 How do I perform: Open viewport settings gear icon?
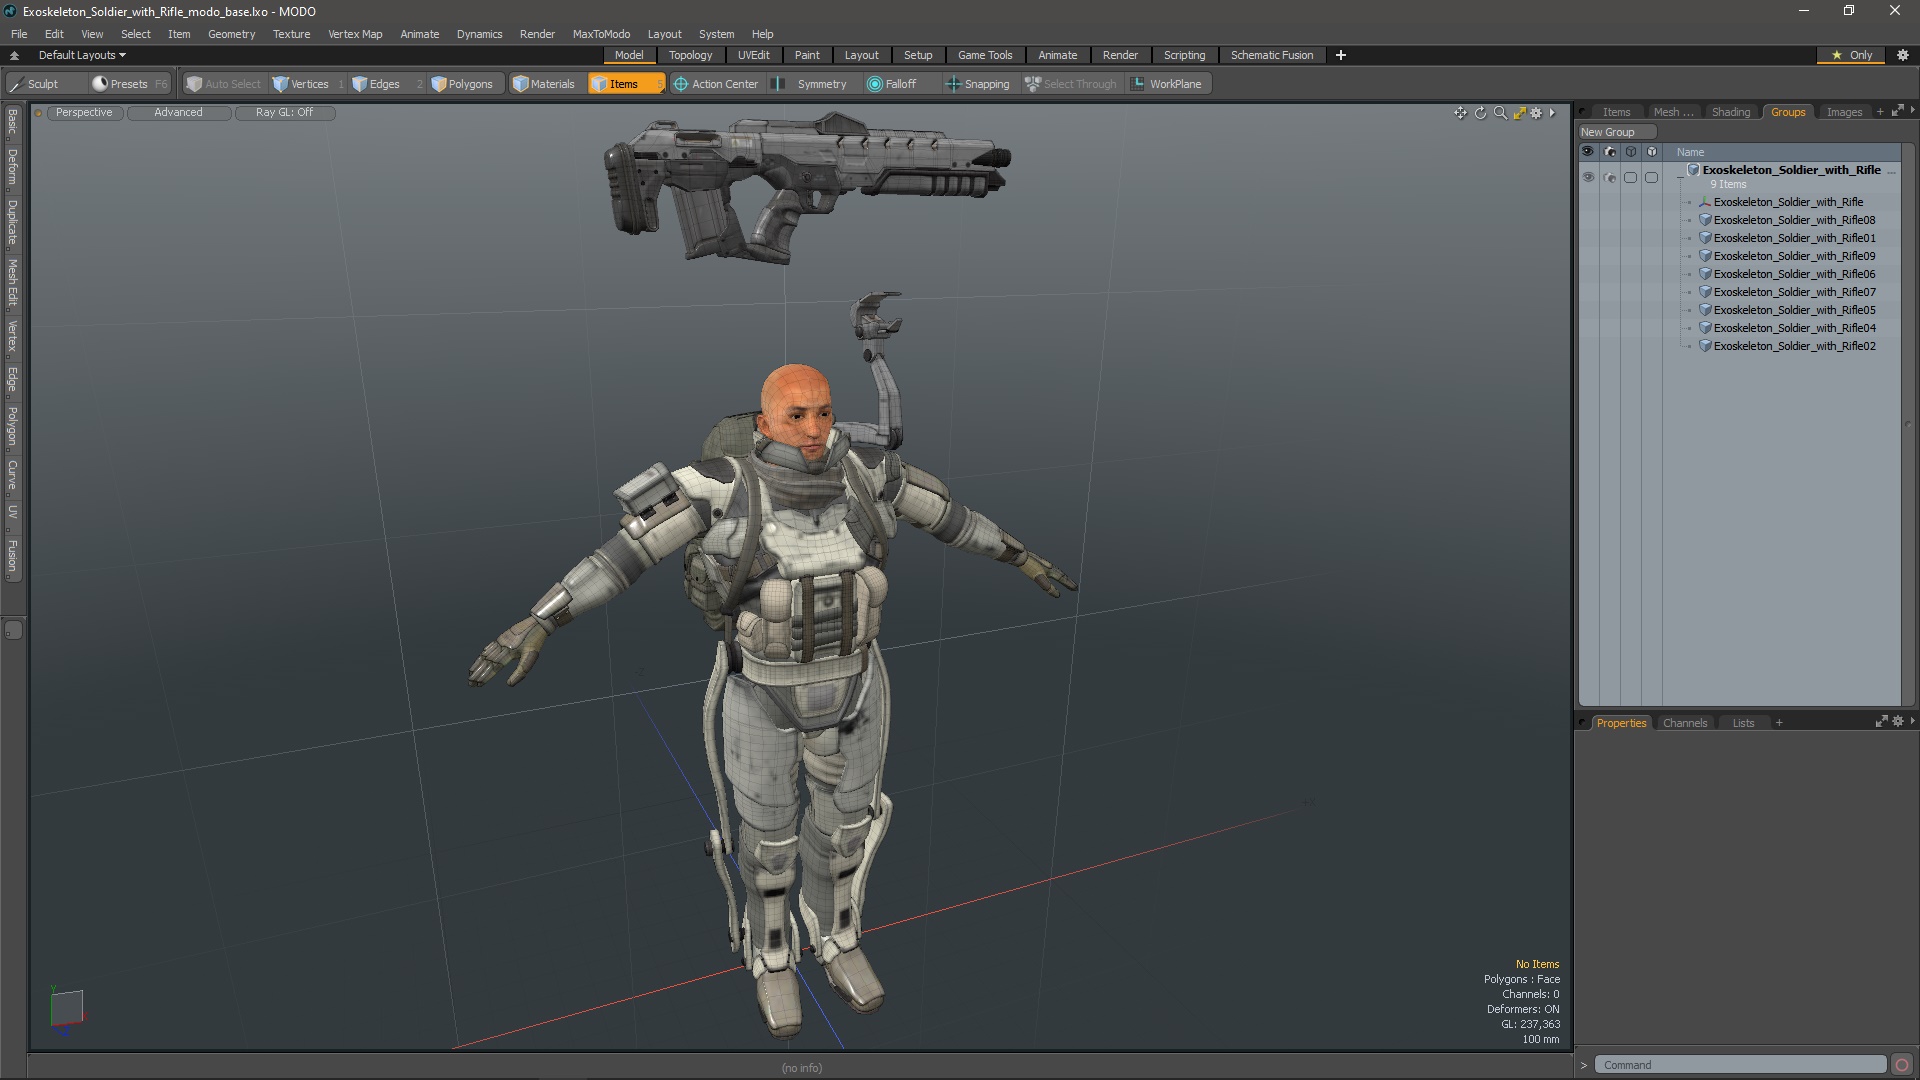1536,113
